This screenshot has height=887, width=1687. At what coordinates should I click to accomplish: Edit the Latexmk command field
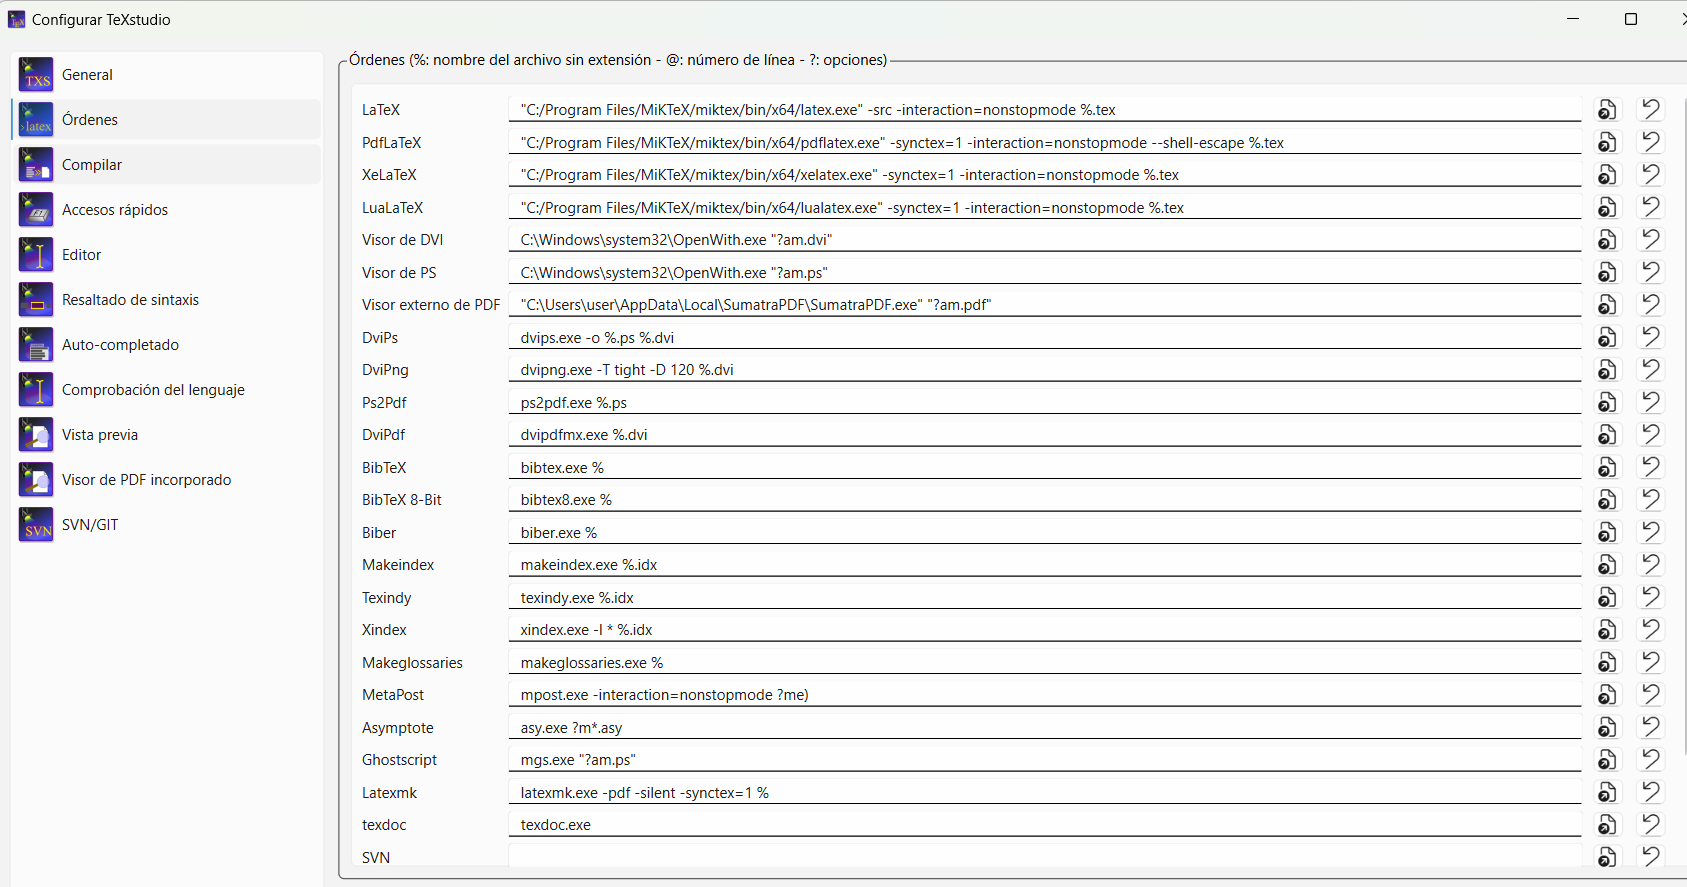[x=1045, y=792]
